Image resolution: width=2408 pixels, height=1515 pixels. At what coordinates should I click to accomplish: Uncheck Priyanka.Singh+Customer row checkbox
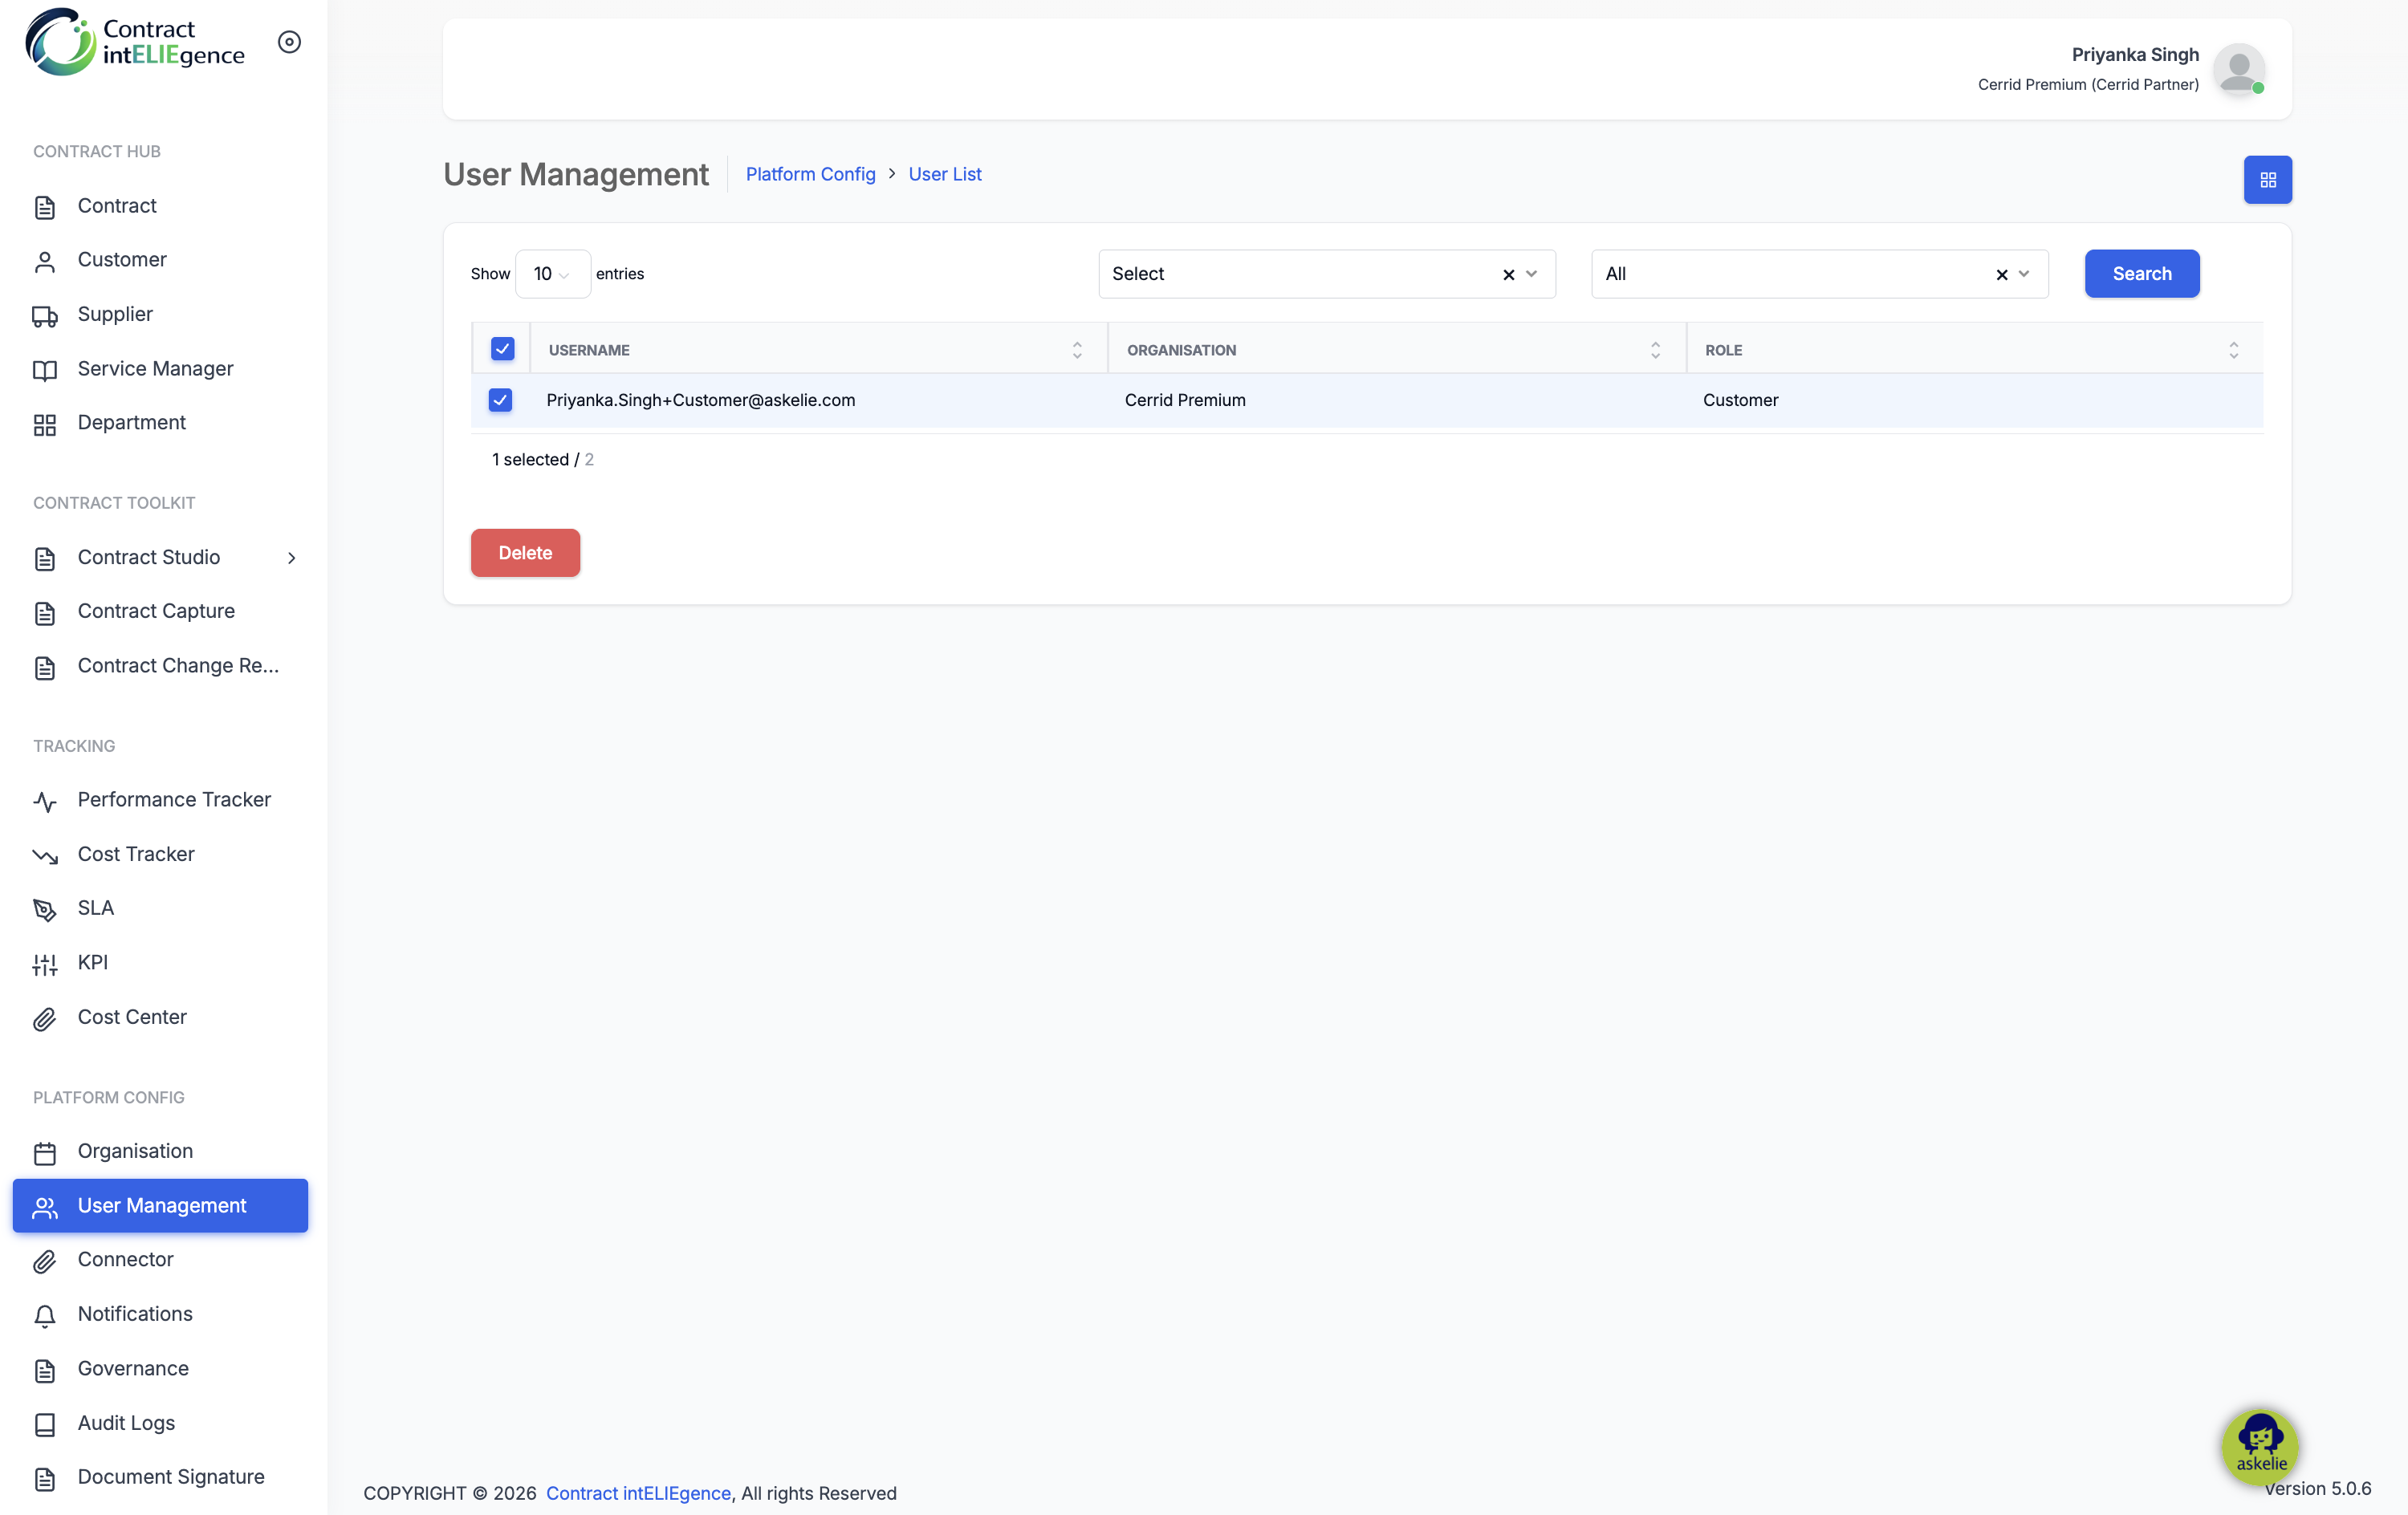(500, 400)
